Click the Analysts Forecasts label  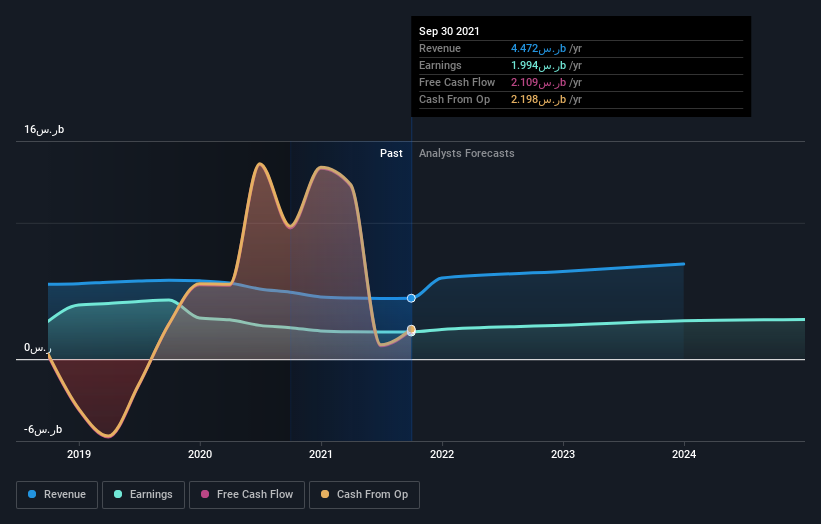click(467, 153)
